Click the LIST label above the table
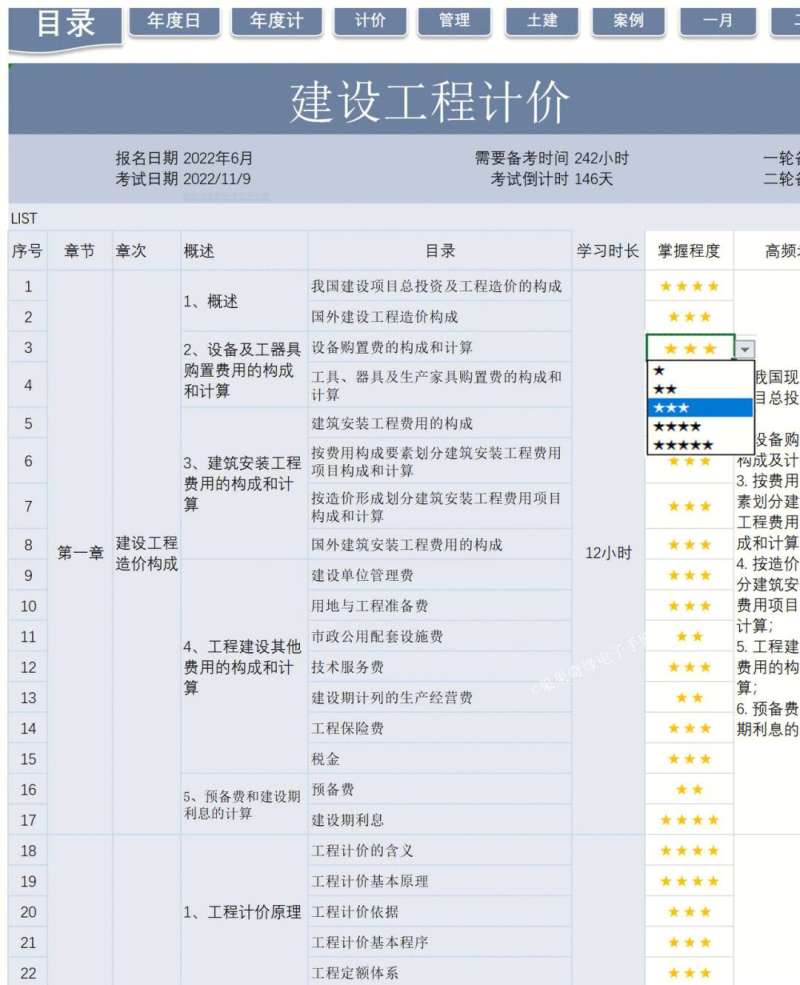 click(23, 217)
